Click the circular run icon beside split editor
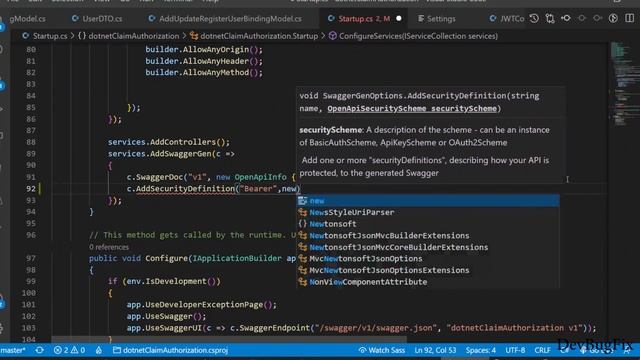This screenshot has width=640, height=360. tap(613, 18)
